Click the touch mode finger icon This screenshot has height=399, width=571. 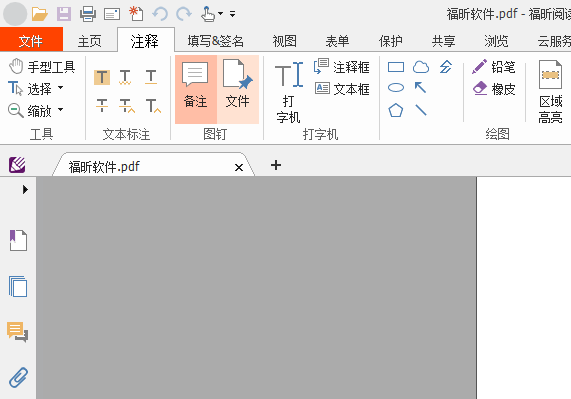(x=208, y=14)
